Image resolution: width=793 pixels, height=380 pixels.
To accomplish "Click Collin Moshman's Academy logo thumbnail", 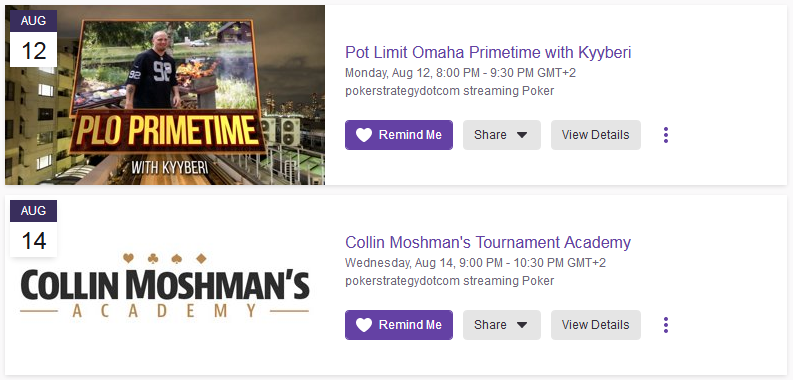I will point(165,286).
